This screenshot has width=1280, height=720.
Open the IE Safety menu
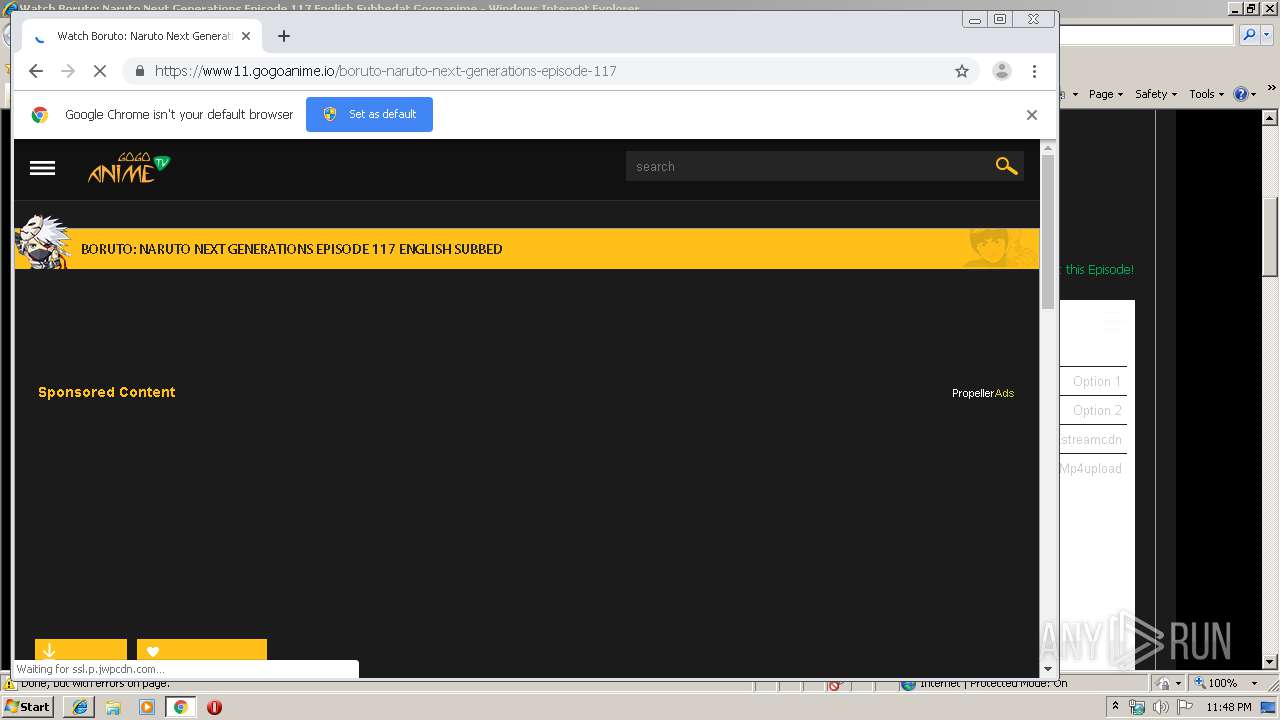(x=1156, y=94)
